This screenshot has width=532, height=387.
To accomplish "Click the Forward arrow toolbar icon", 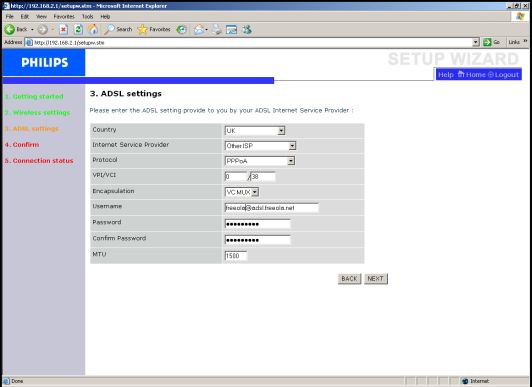I will tap(42, 30).
